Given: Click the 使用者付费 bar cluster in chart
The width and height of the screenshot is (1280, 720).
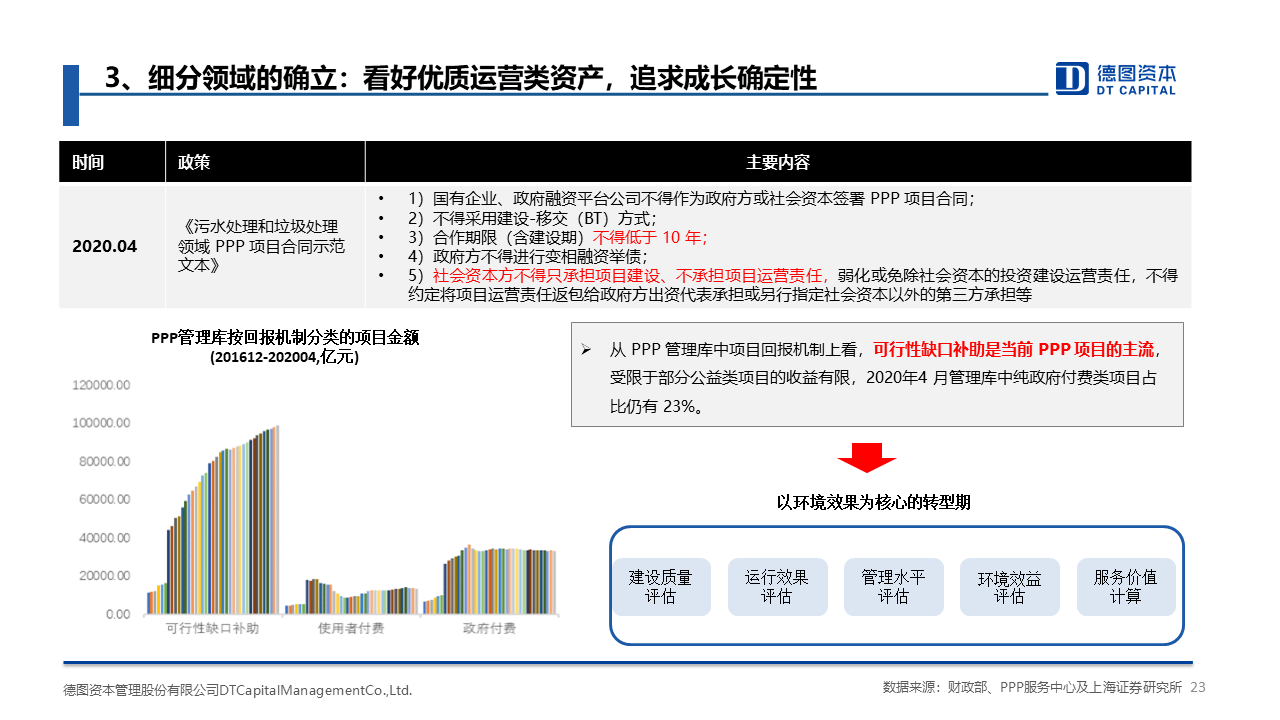Looking at the screenshot, I should point(351,596).
